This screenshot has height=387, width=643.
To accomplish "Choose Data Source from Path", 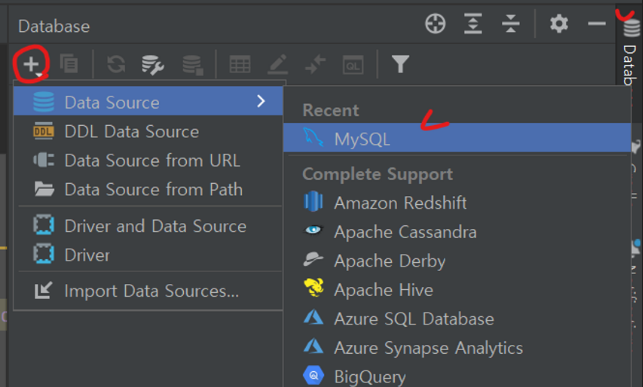I will pyautogui.click(x=148, y=189).
